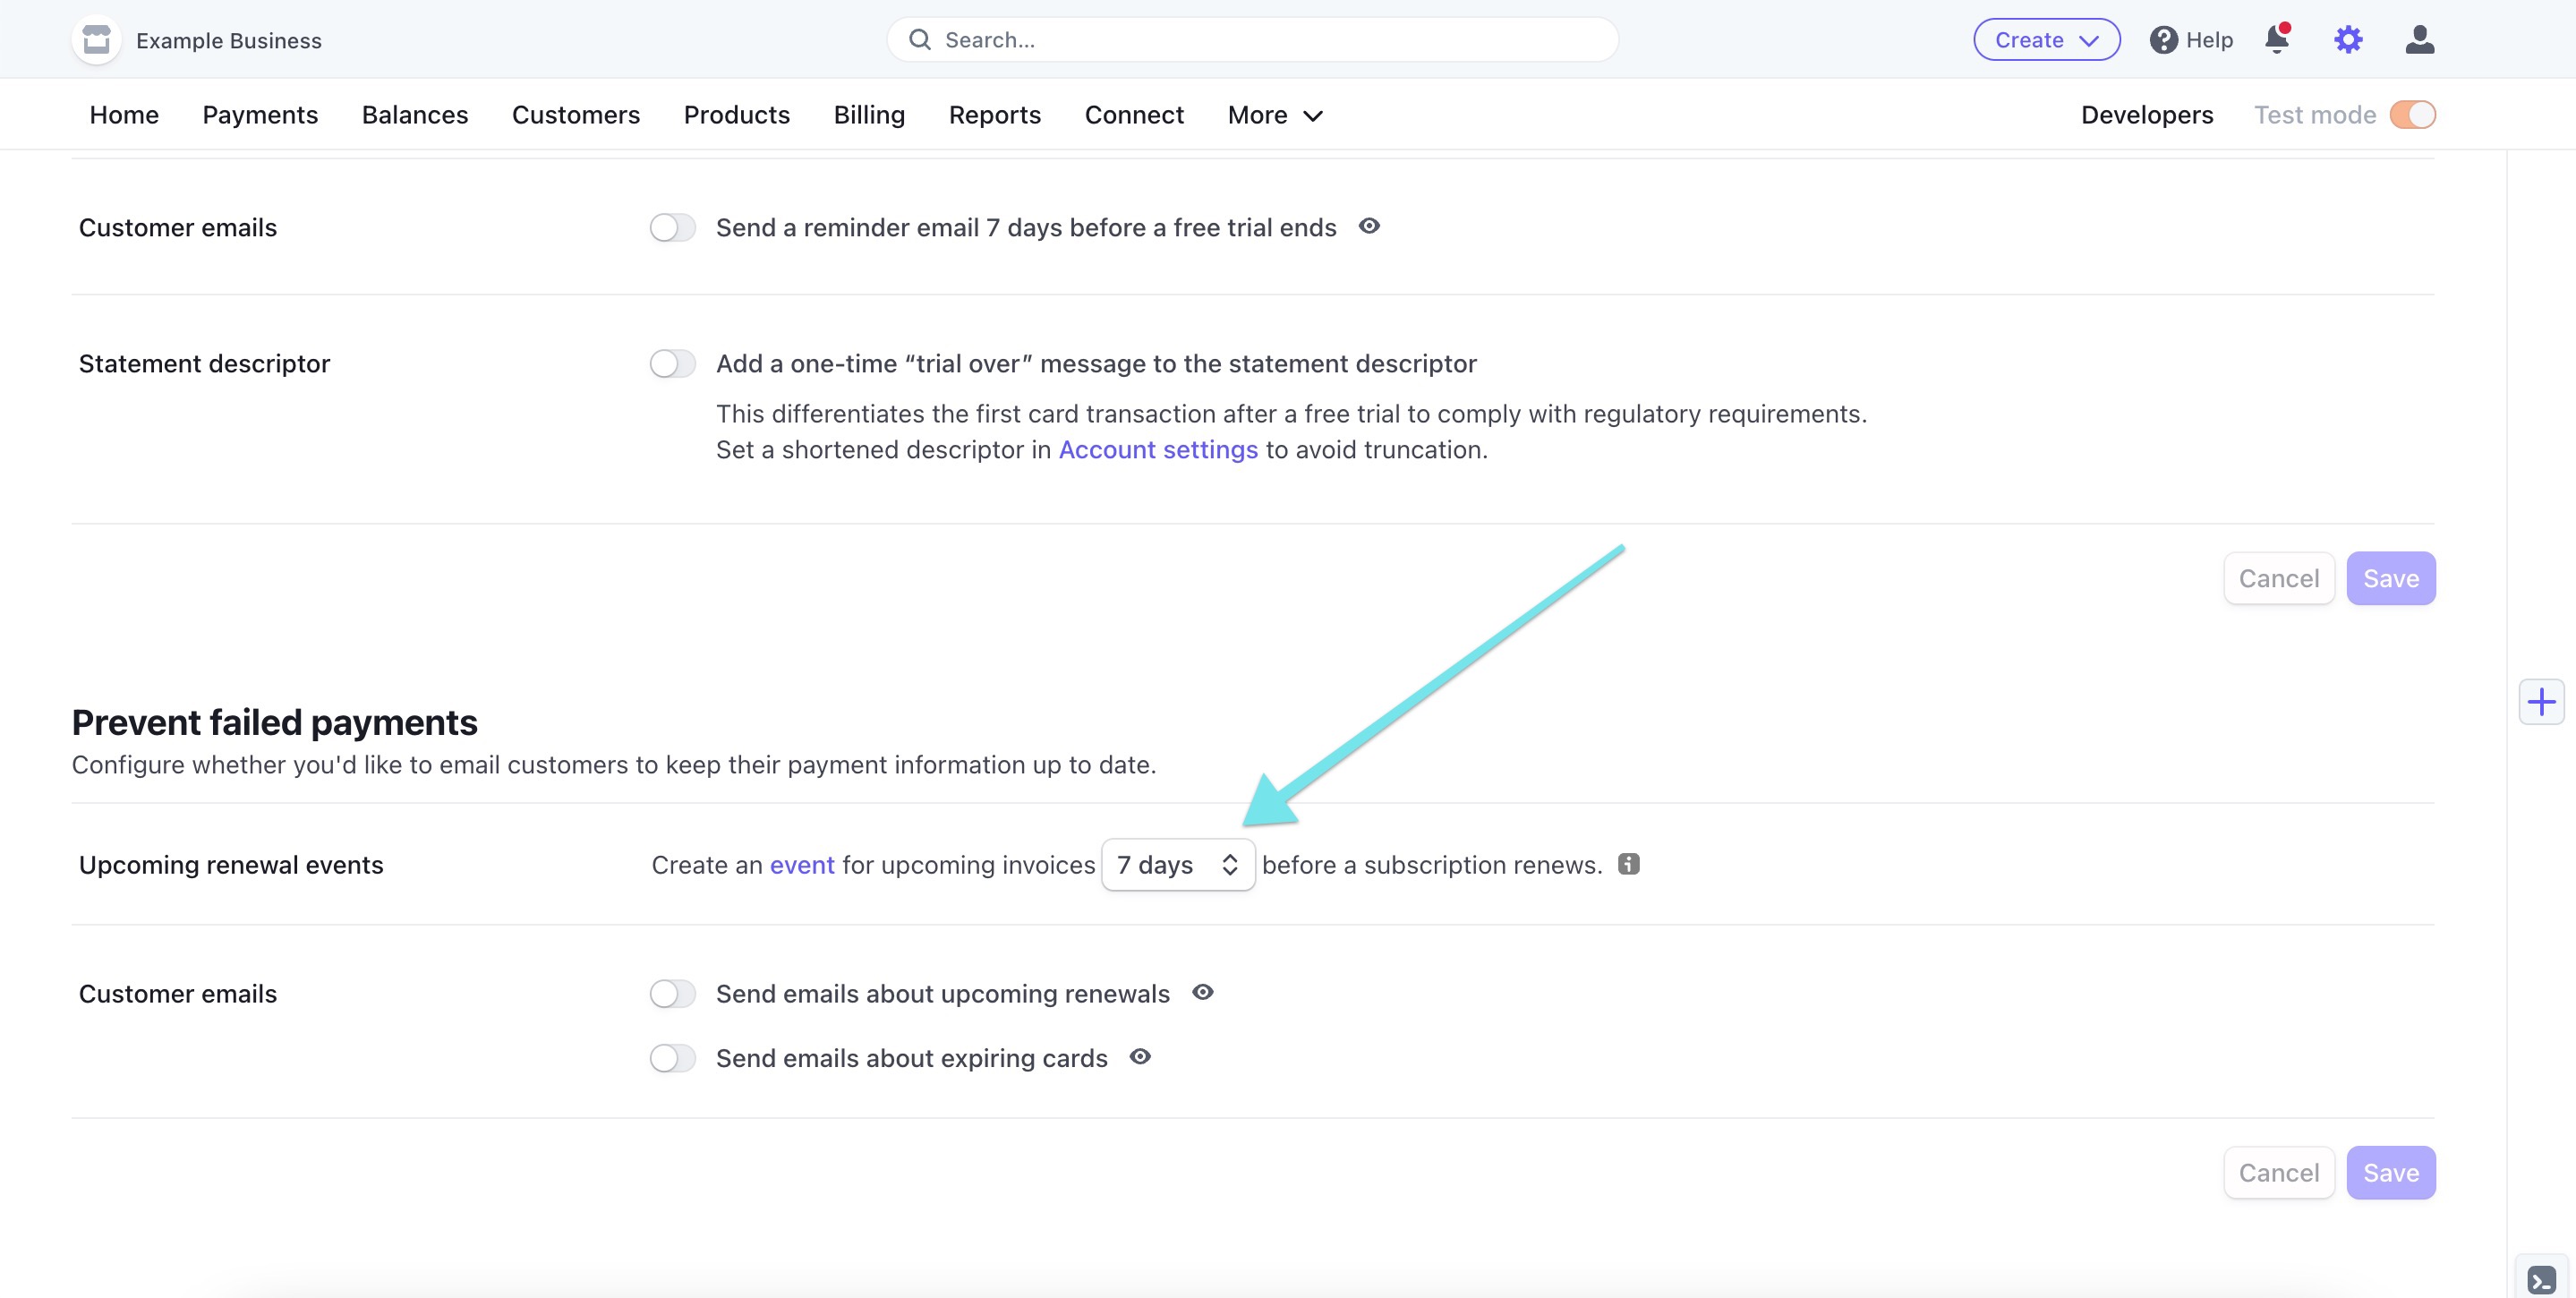Go to the Billing tab
The height and width of the screenshot is (1298, 2576).
[x=869, y=115]
